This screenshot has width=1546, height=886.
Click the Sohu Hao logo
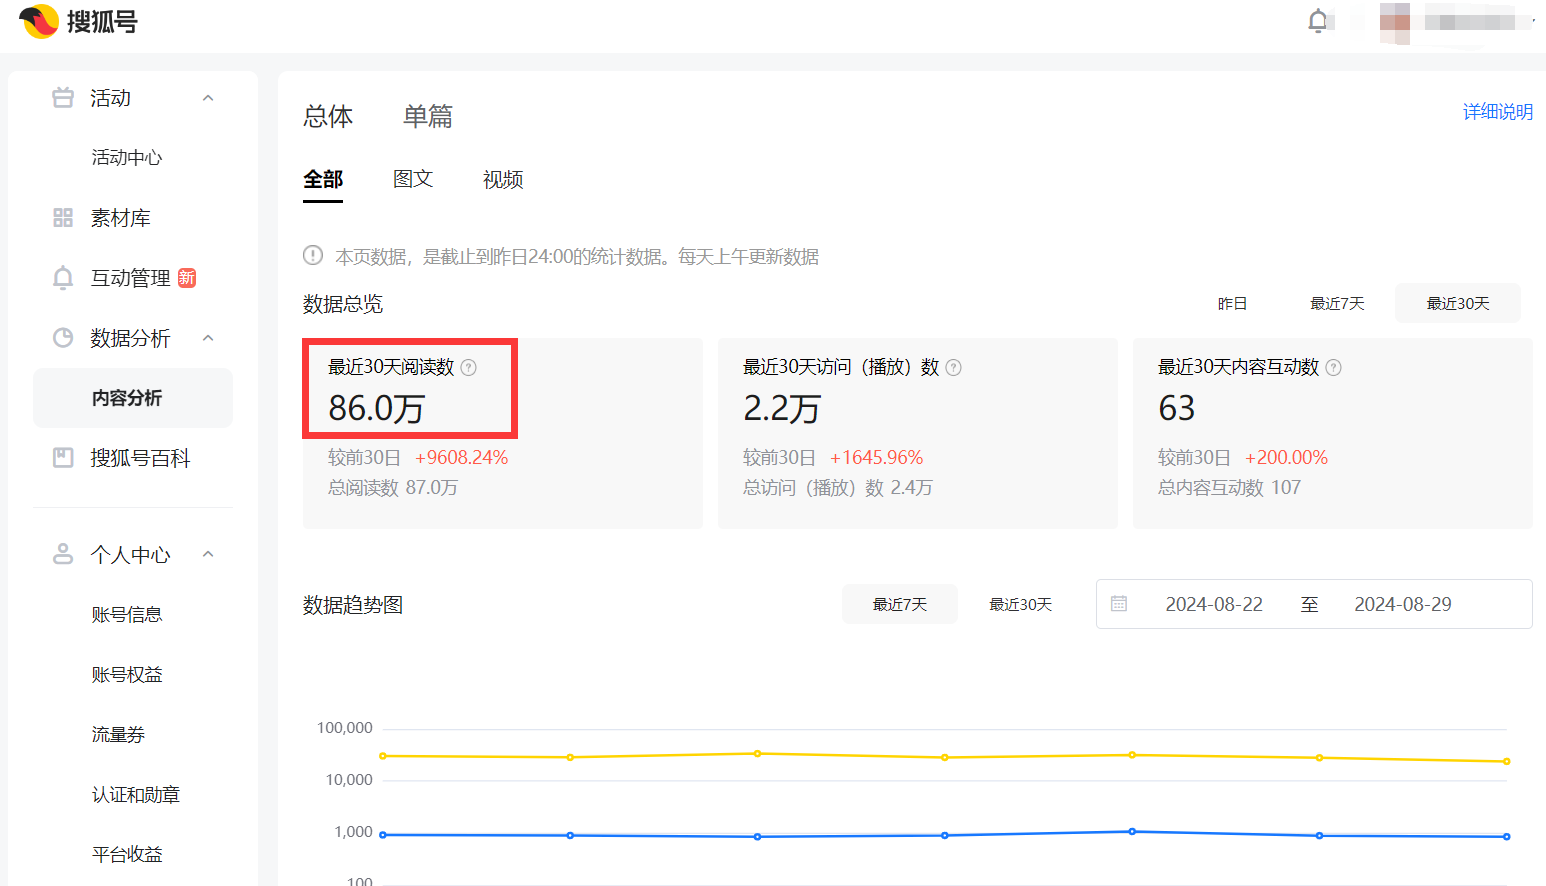tap(78, 21)
